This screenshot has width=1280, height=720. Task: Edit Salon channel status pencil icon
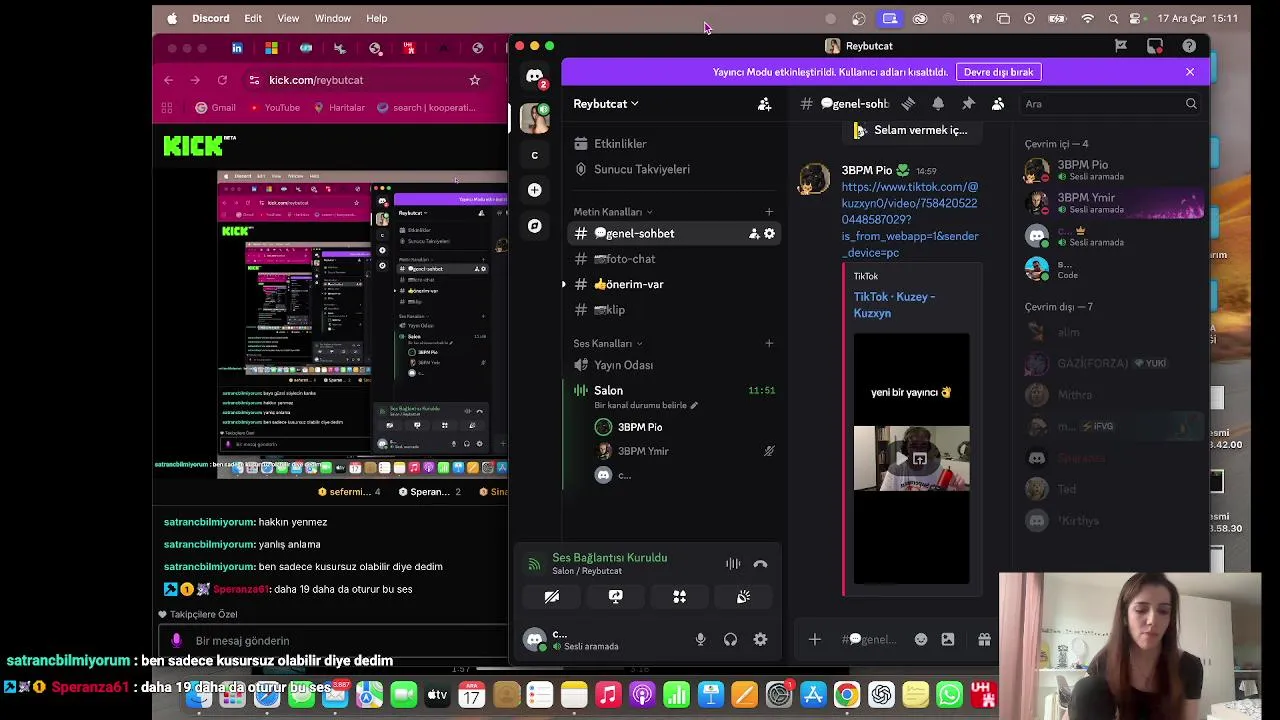click(694, 405)
